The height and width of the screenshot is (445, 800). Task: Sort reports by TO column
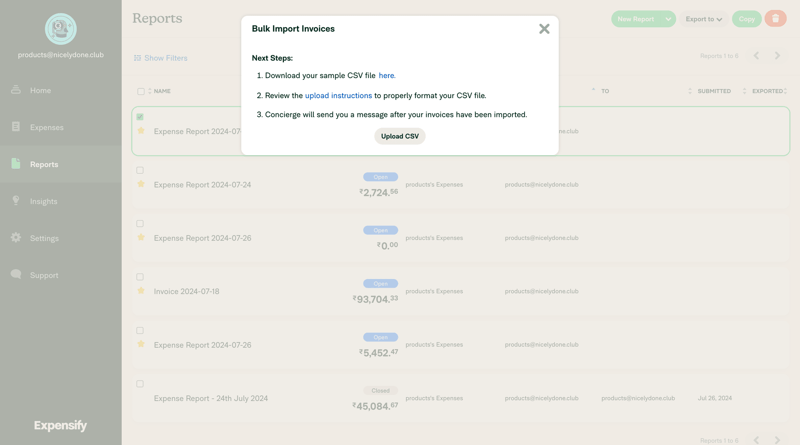point(605,91)
